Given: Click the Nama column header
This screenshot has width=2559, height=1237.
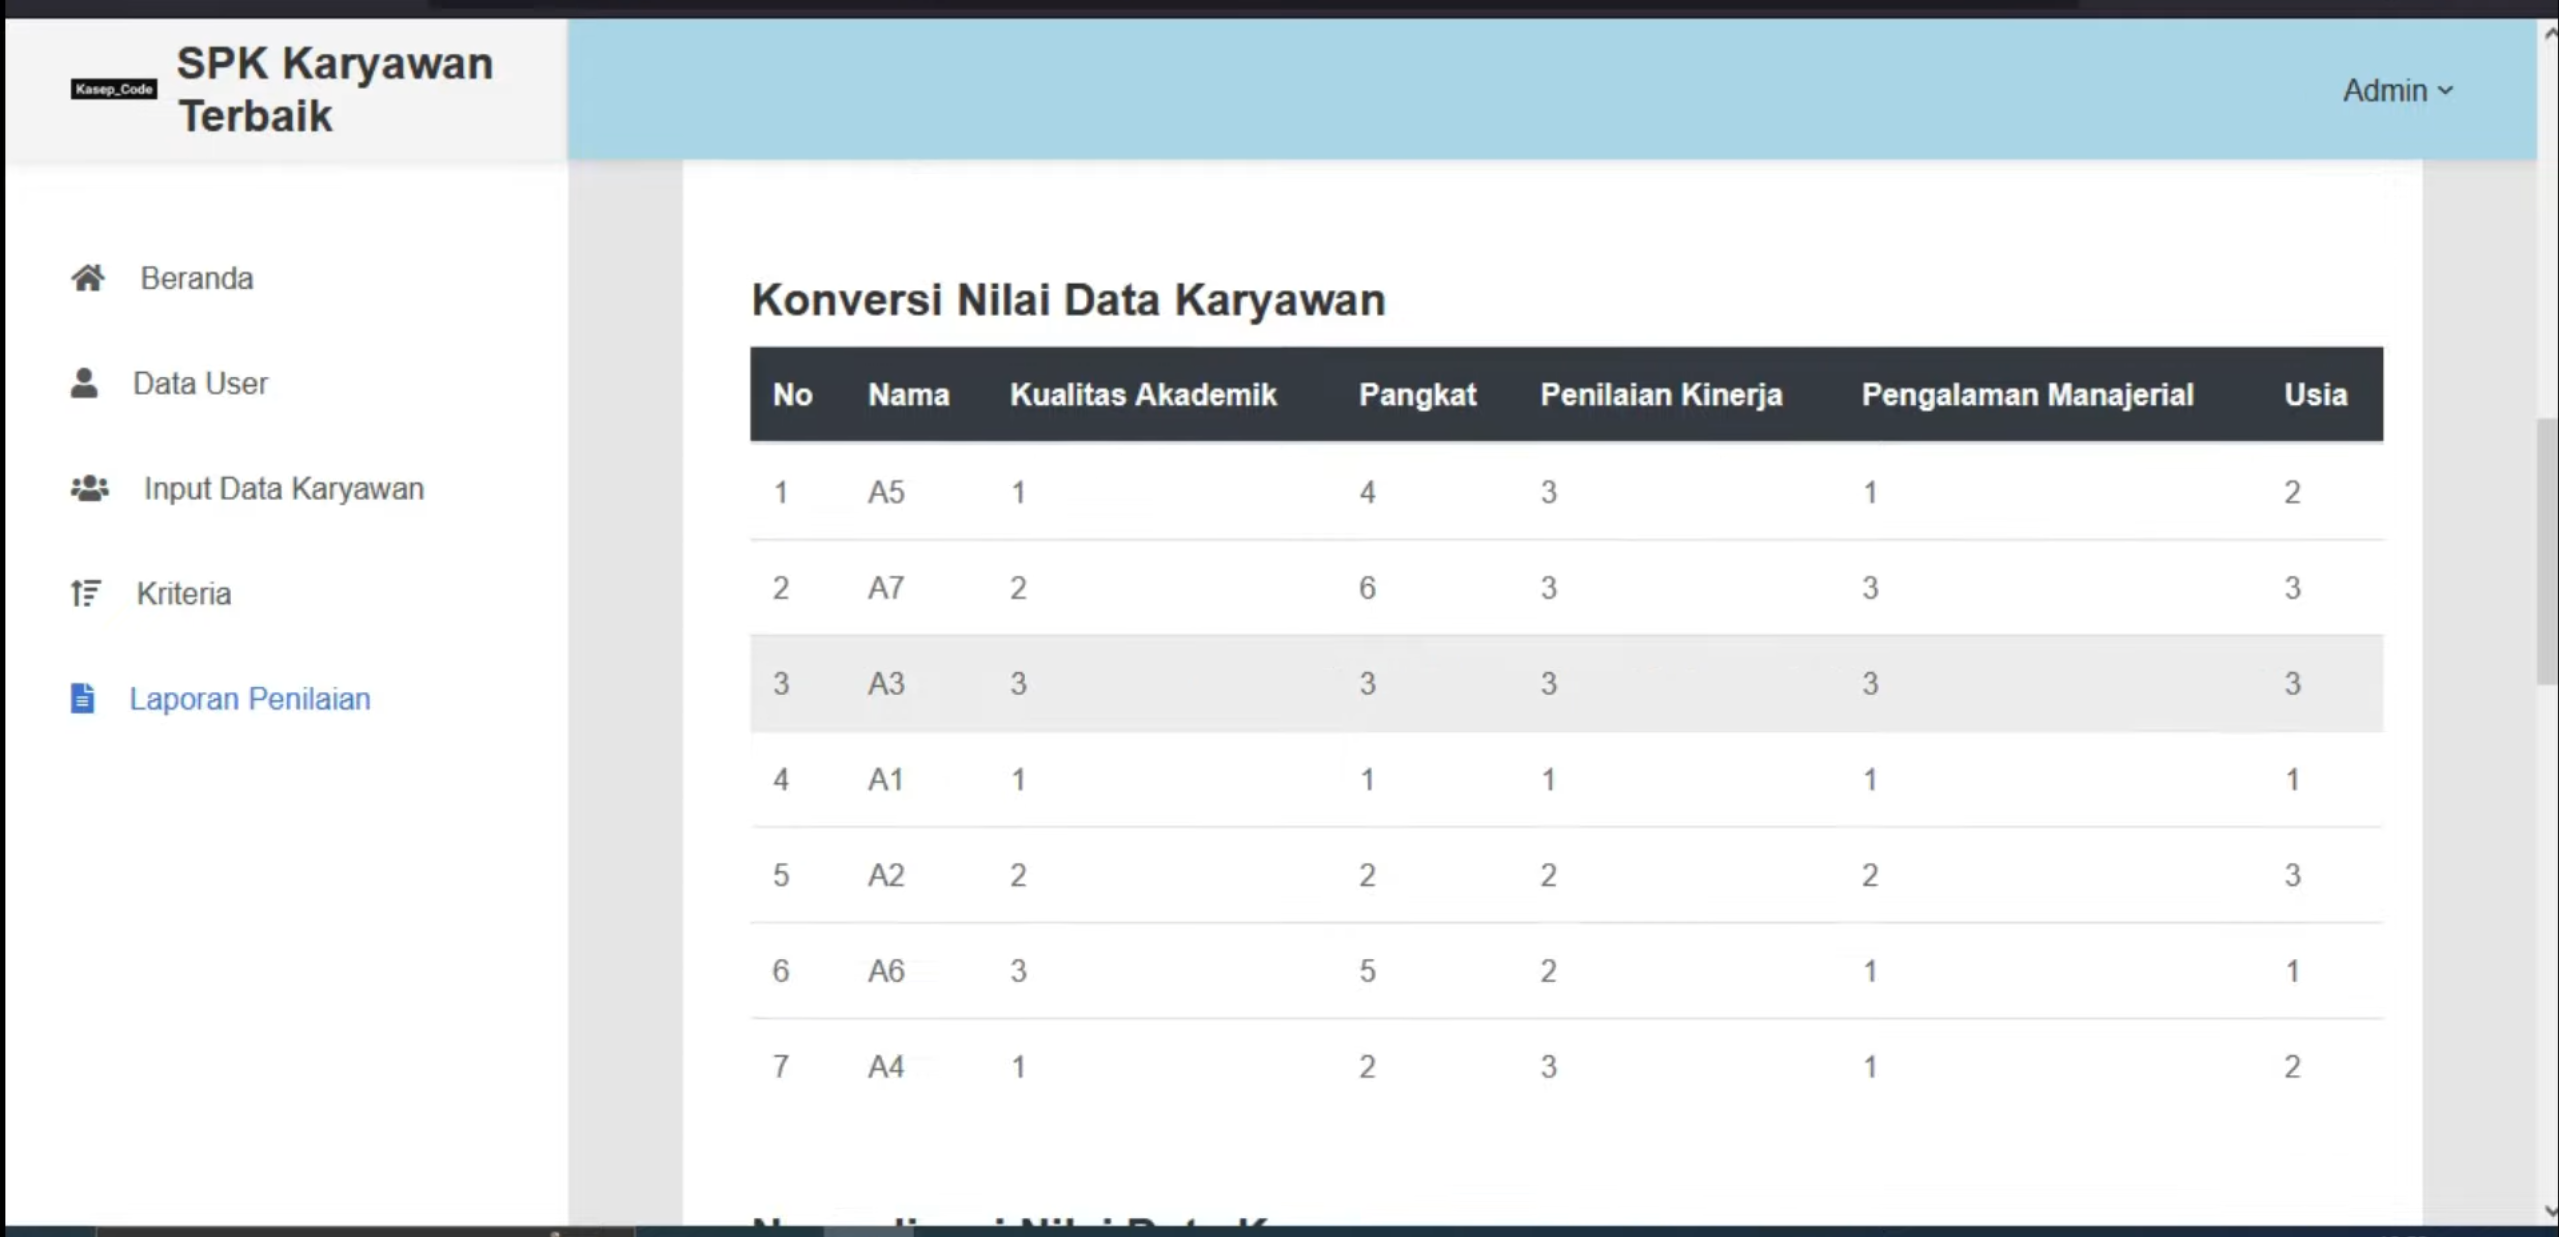Looking at the screenshot, I should [908, 394].
